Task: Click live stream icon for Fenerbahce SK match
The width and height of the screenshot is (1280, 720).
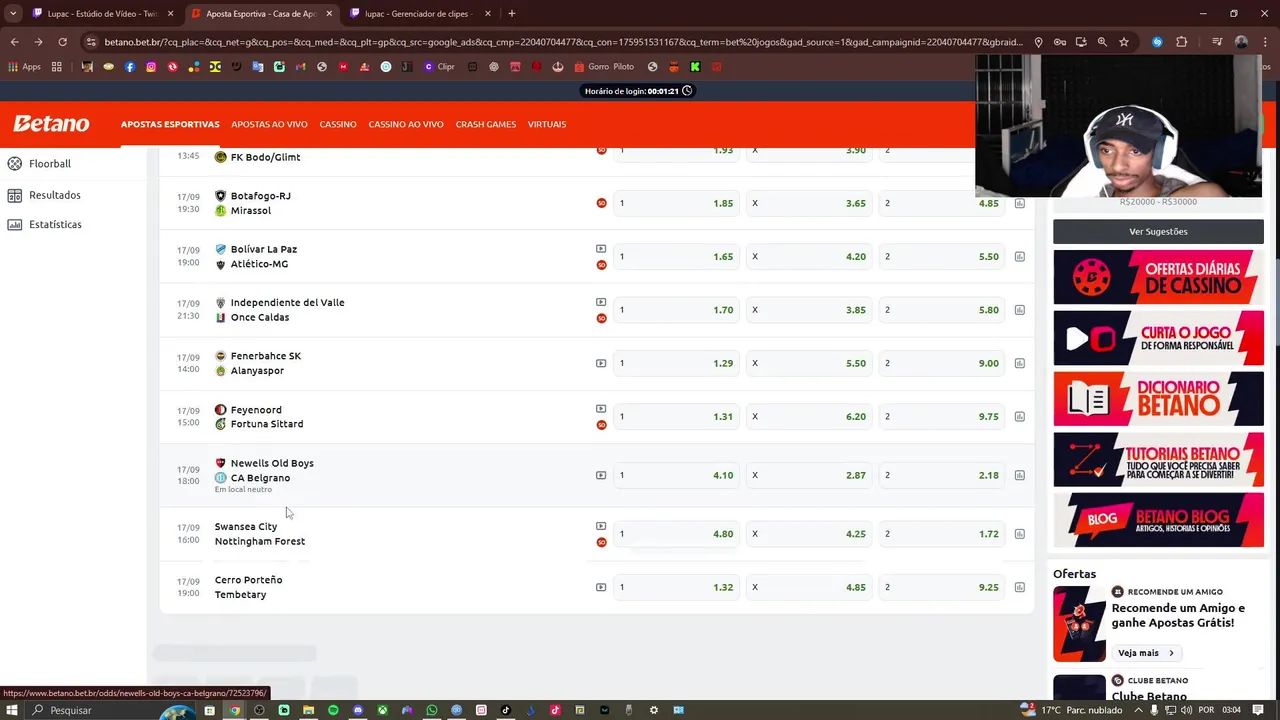Action: [x=601, y=363]
